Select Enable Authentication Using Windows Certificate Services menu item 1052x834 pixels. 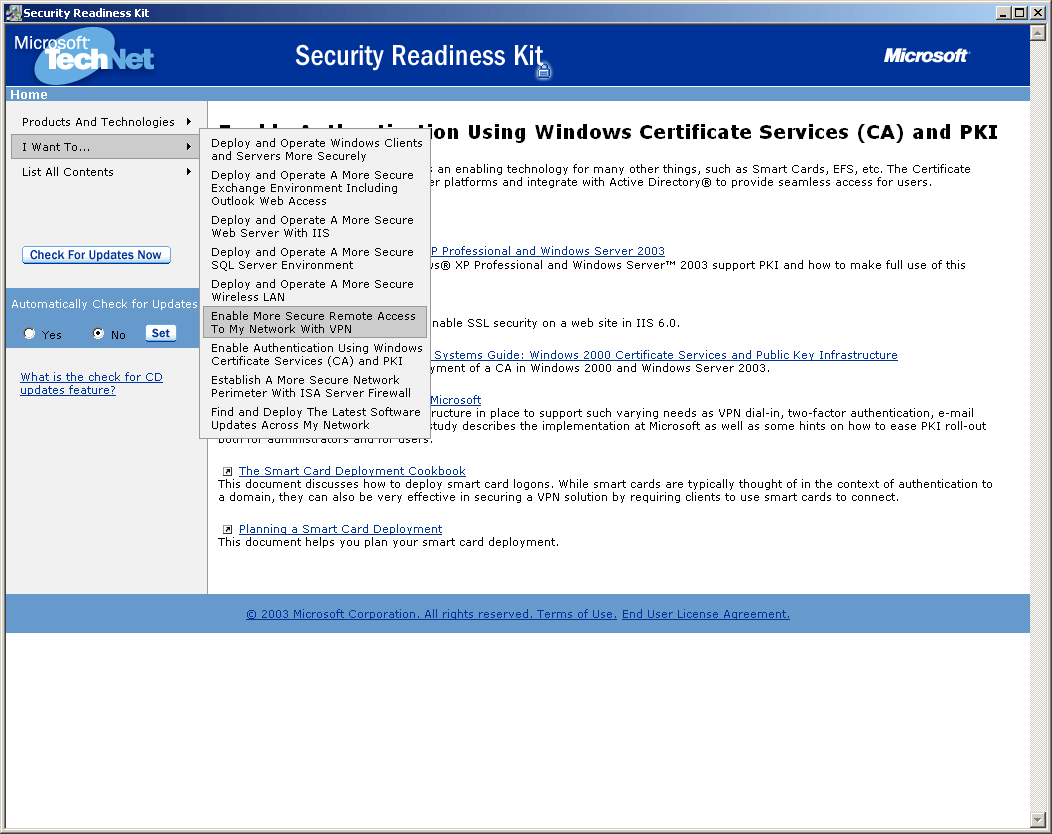click(315, 354)
